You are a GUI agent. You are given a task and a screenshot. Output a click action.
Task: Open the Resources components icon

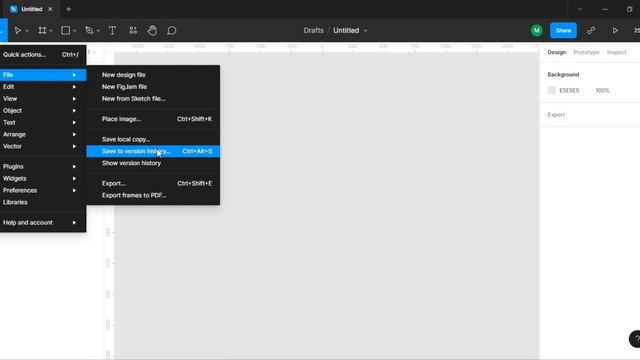[133, 31]
